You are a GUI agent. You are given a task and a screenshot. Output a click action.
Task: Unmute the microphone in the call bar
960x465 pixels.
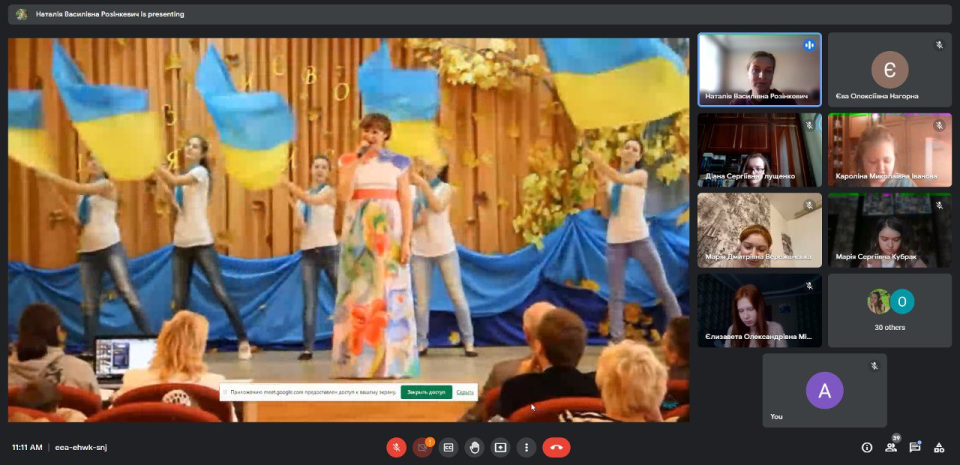(x=396, y=447)
